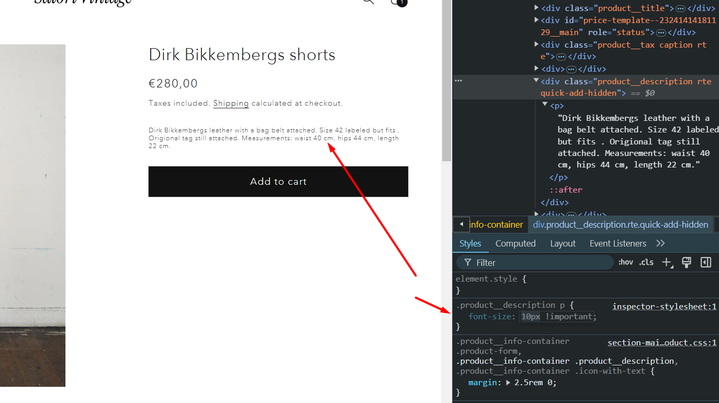
Task: Expand the plain div node below product__tax
Action: 536,69
